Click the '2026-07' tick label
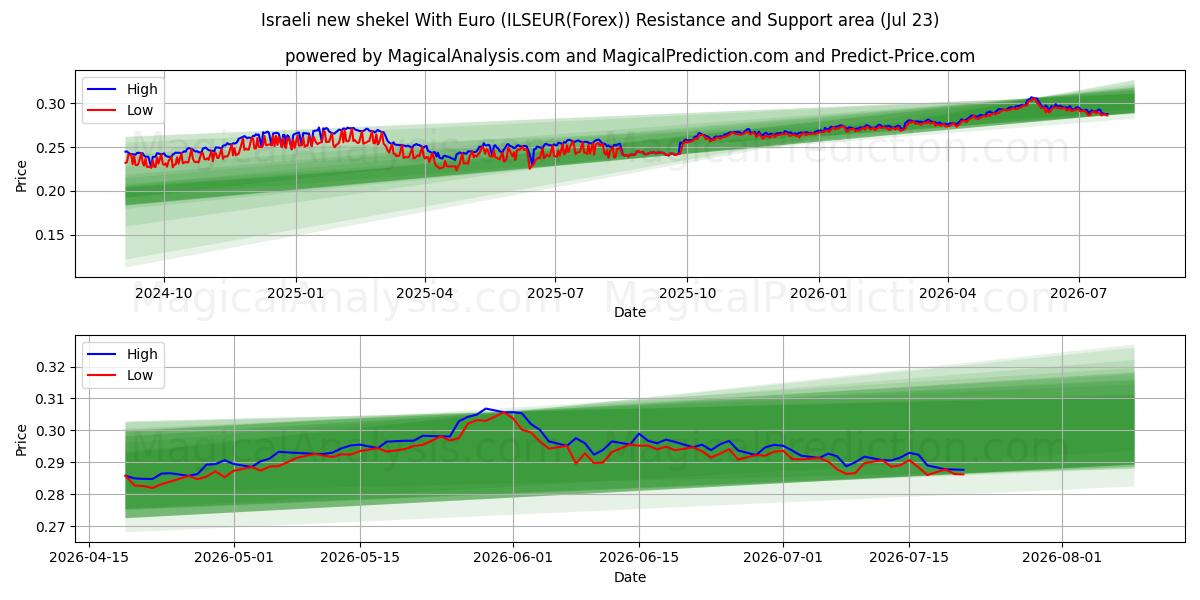 tap(1078, 293)
